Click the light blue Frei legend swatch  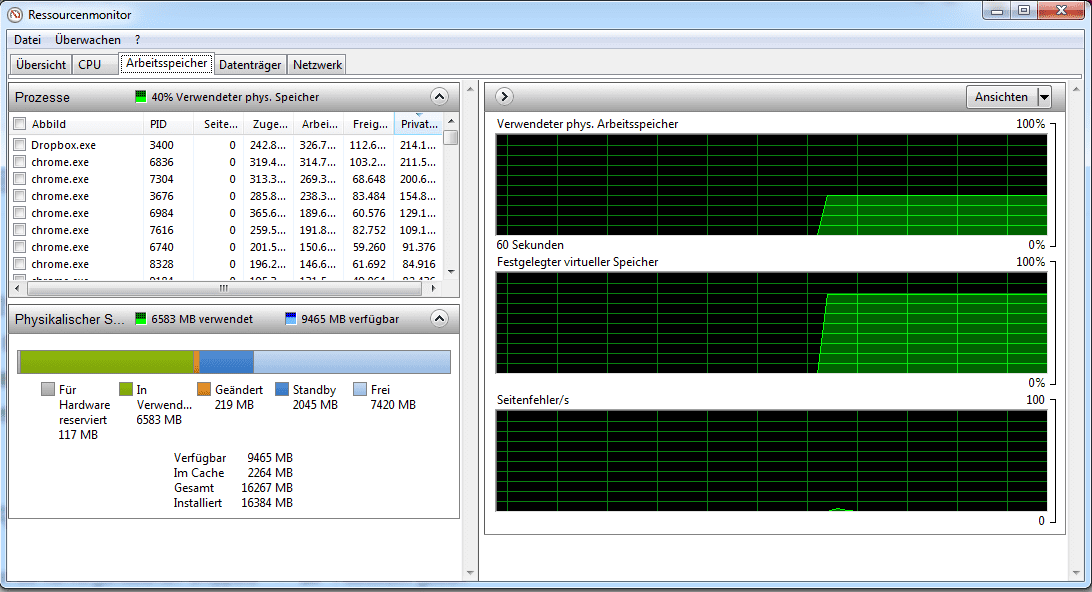click(x=359, y=389)
